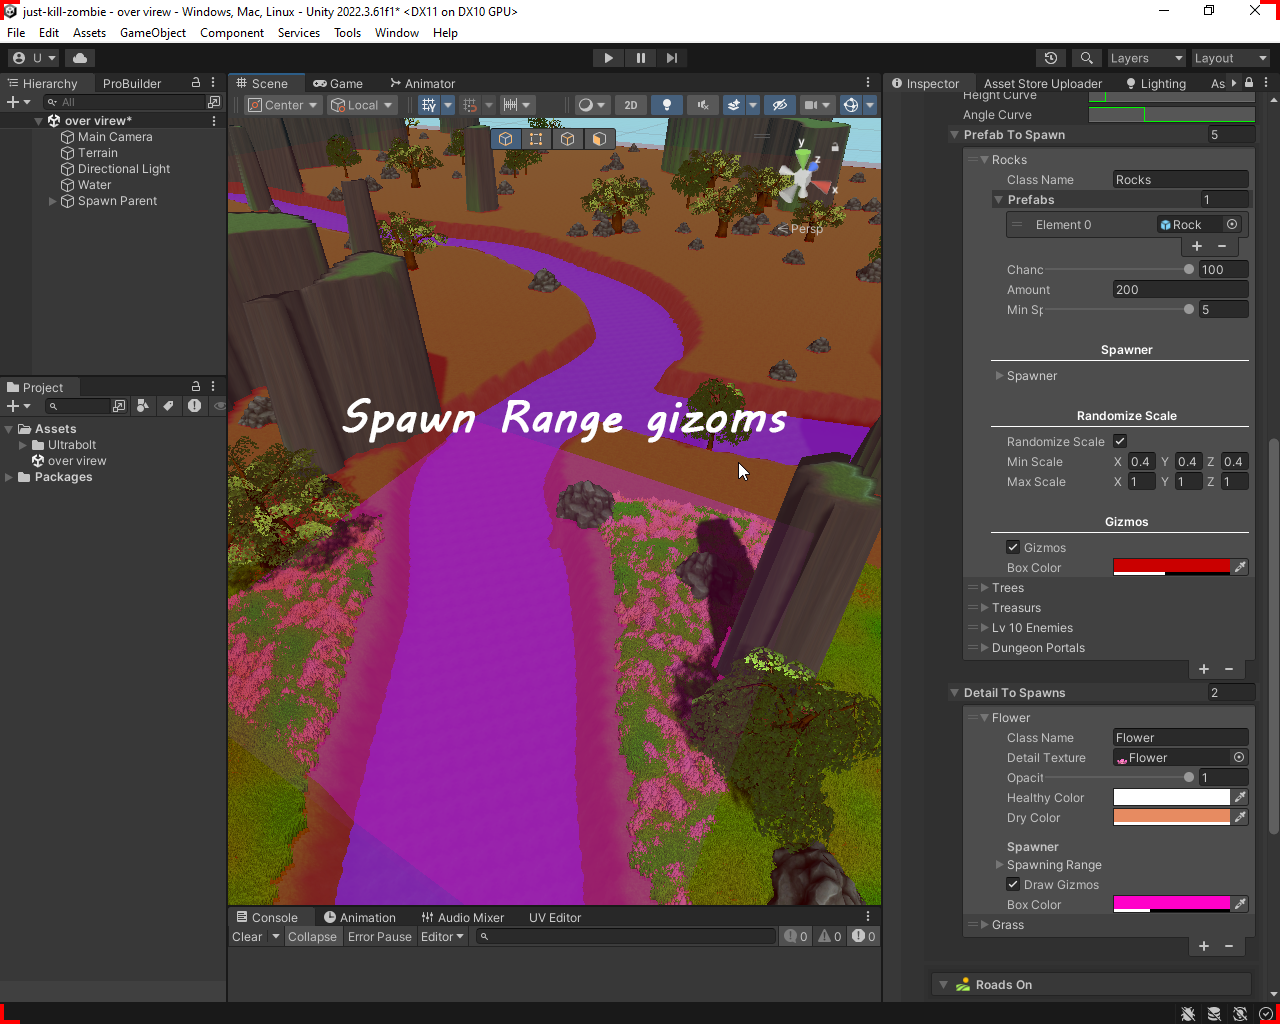Switch to the Audio Mixer tab
Viewport: 1280px width, 1024px height.
click(x=462, y=918)
